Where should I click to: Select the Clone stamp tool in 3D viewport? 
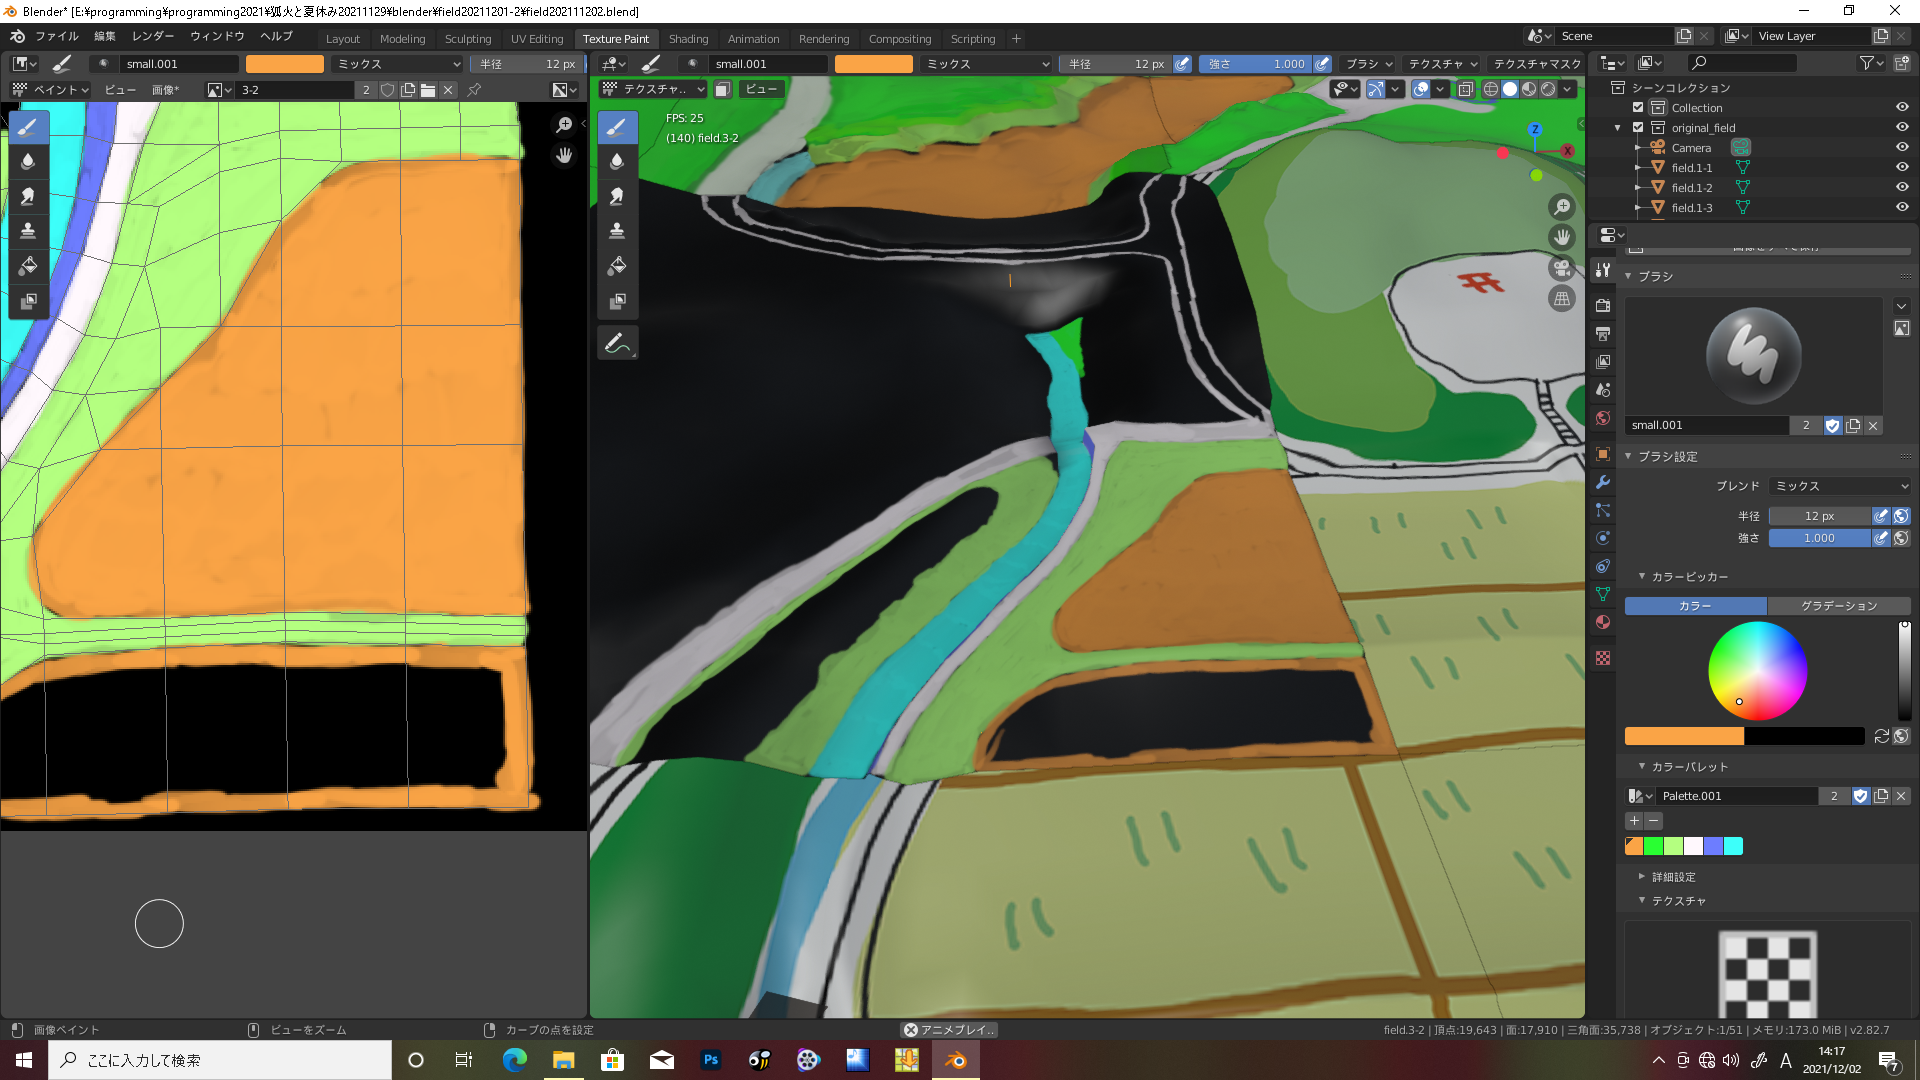pos(617,231)
